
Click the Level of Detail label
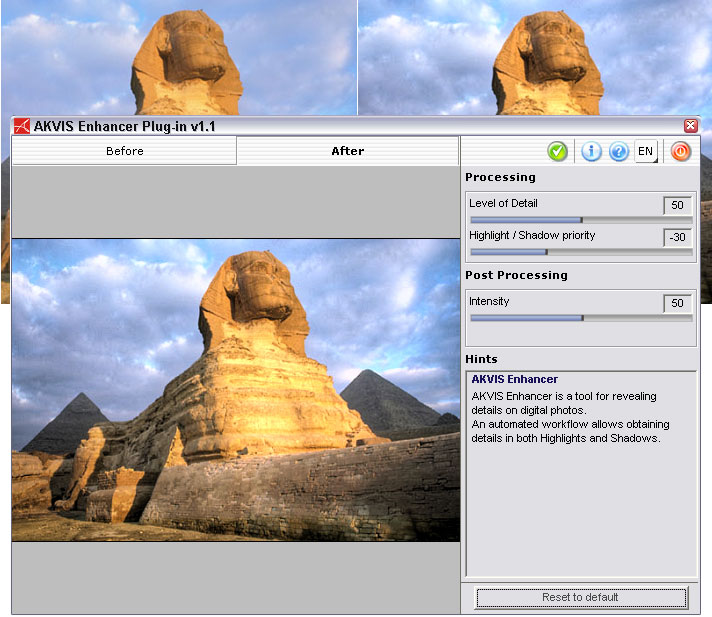[503, 203]
